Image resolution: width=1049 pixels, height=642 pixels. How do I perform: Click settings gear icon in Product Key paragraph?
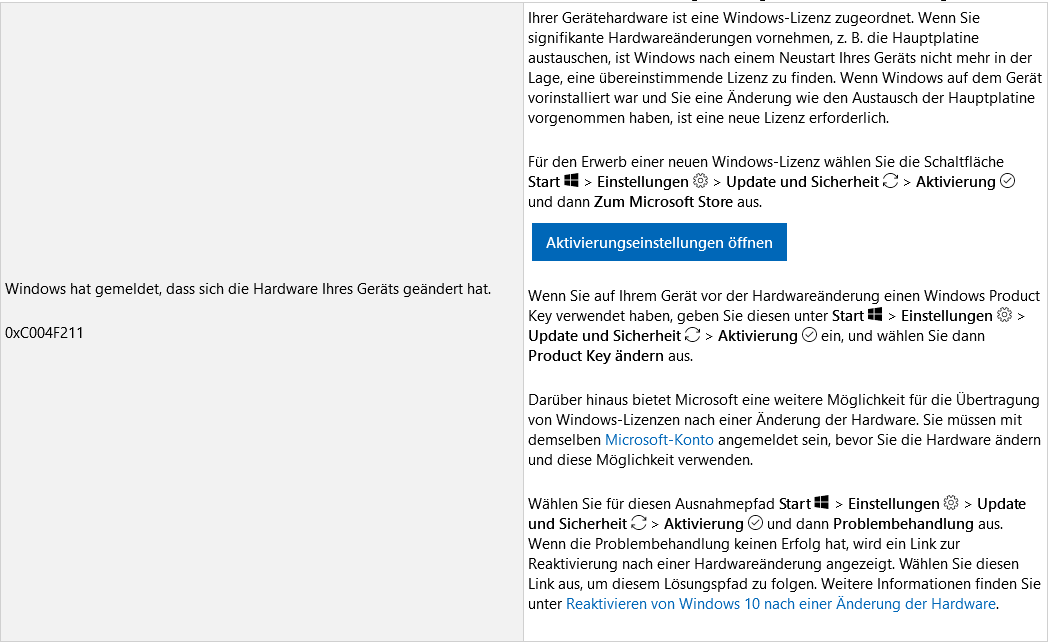(1004, 314)
